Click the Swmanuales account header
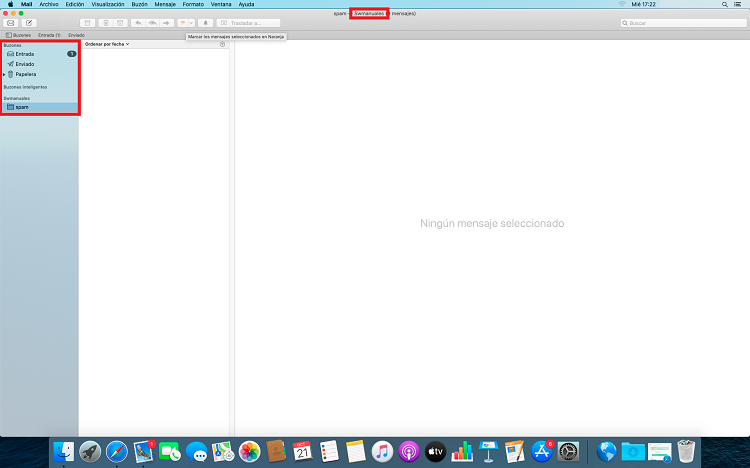Image resolution: width=750 pixels, height=468 pixels. [x=17, y=98]
